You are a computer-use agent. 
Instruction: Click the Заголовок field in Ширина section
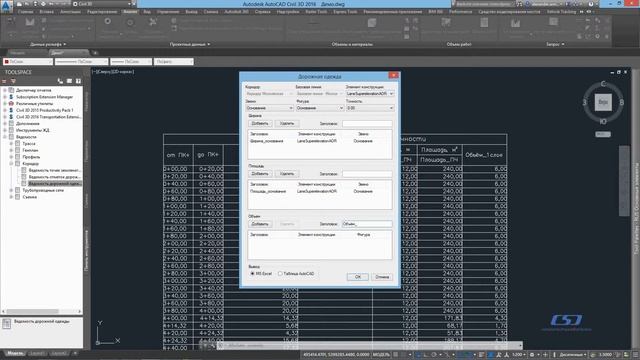tap(367, 123)
